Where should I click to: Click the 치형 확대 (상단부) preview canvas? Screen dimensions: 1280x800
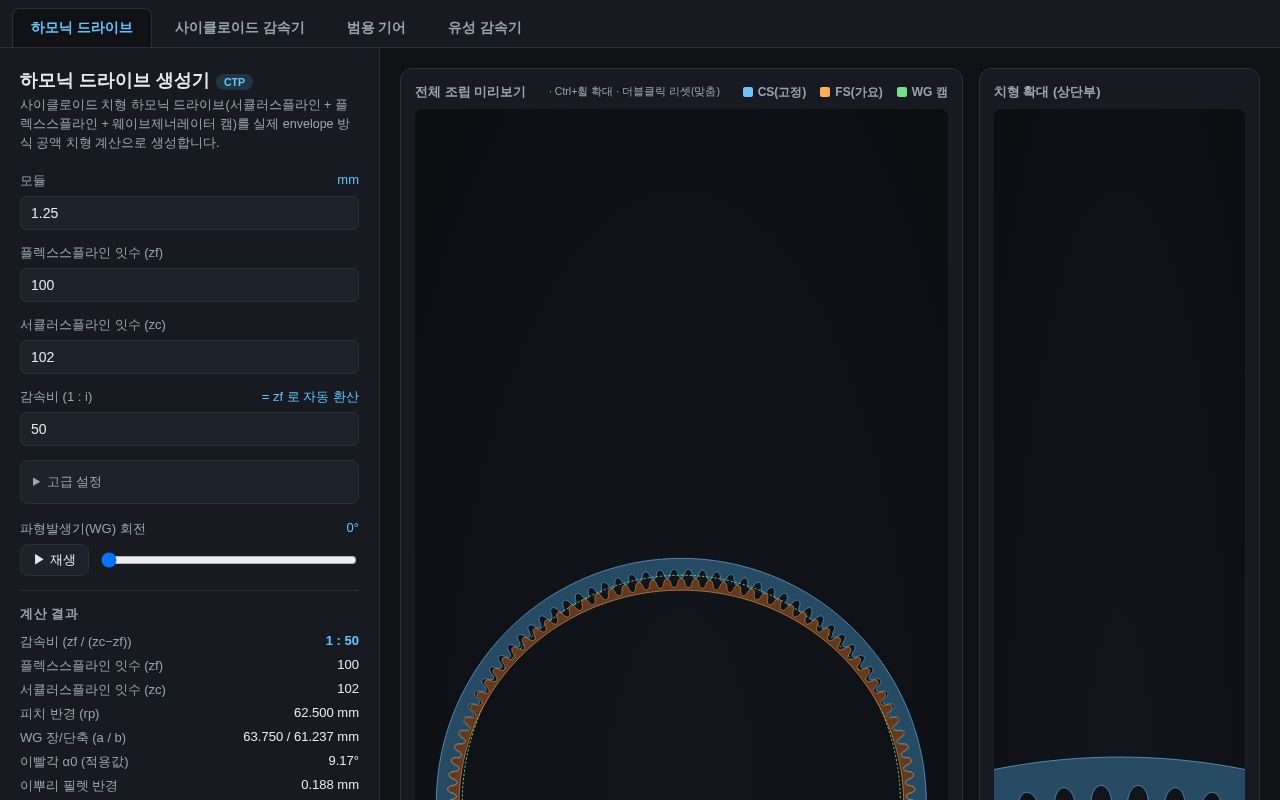click(1119, 454)
